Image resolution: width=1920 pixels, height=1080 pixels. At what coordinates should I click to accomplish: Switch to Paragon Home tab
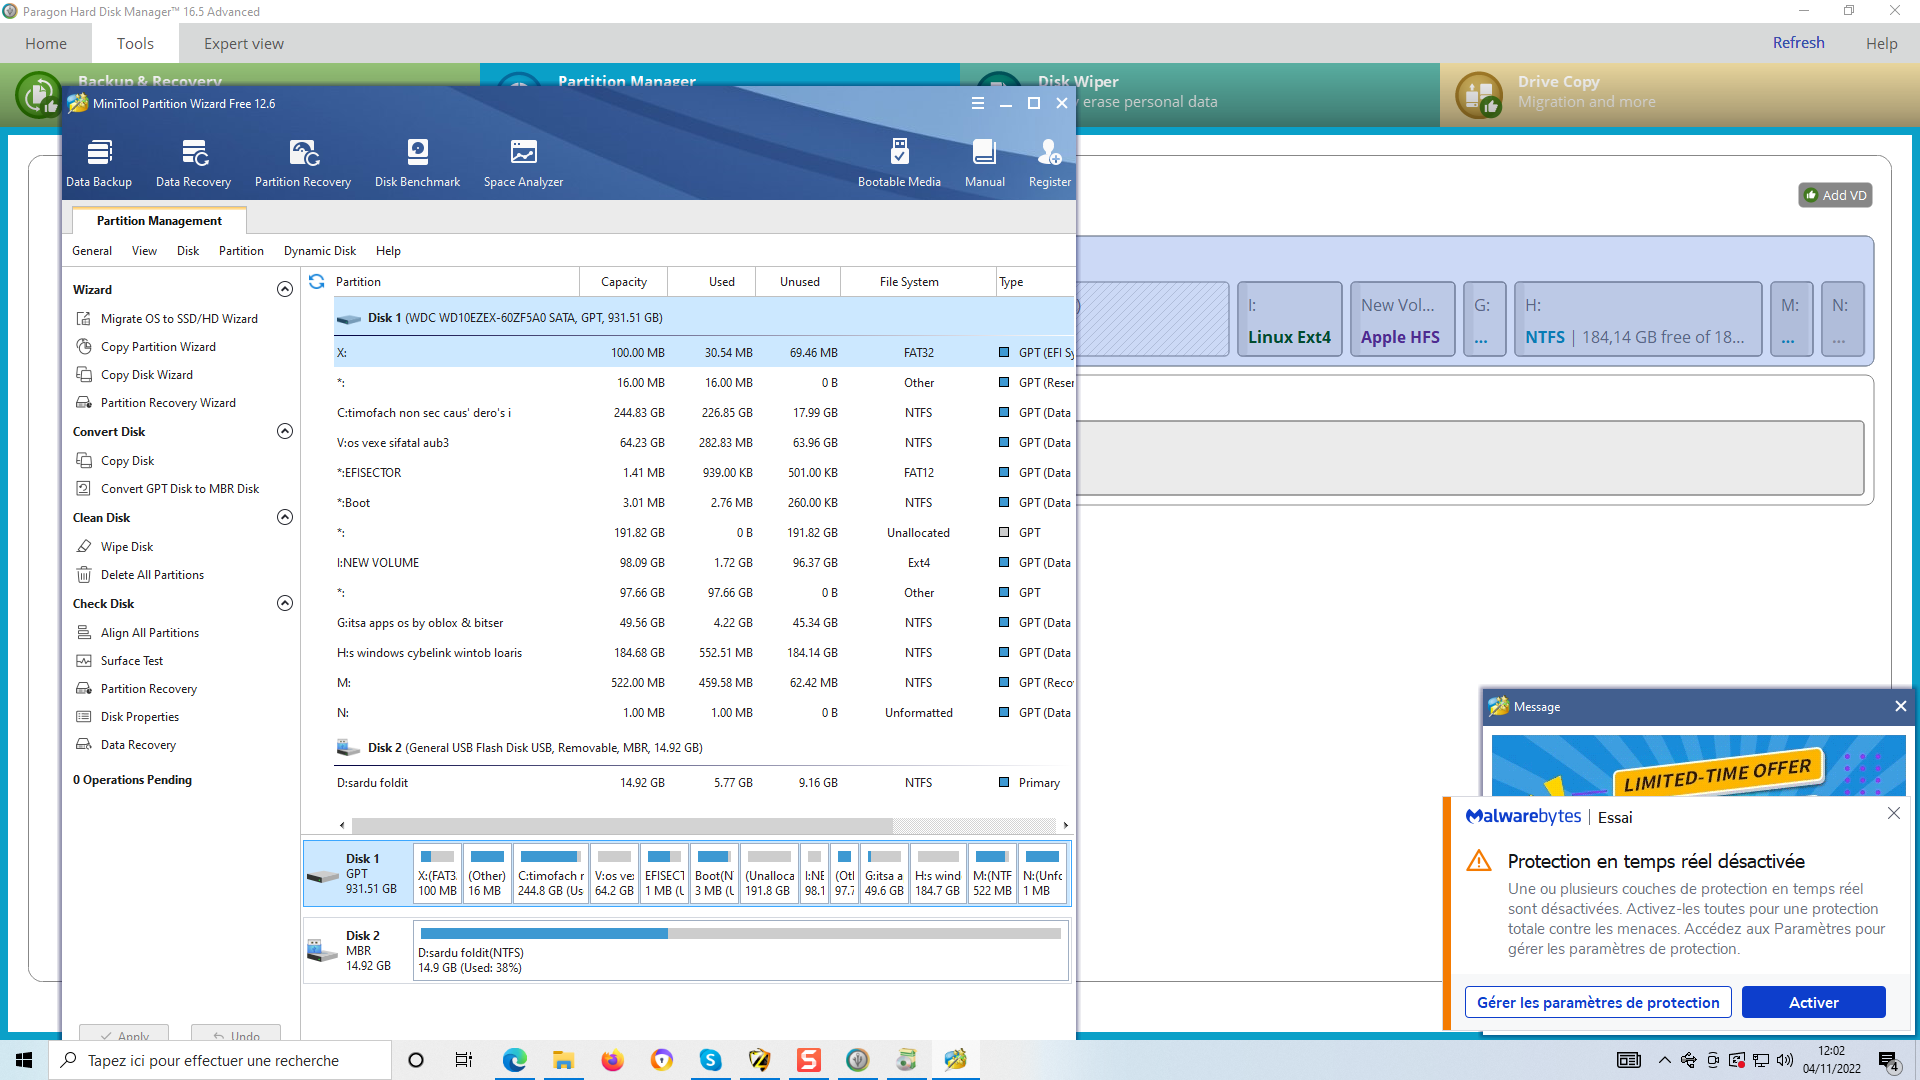click(46, 44)
